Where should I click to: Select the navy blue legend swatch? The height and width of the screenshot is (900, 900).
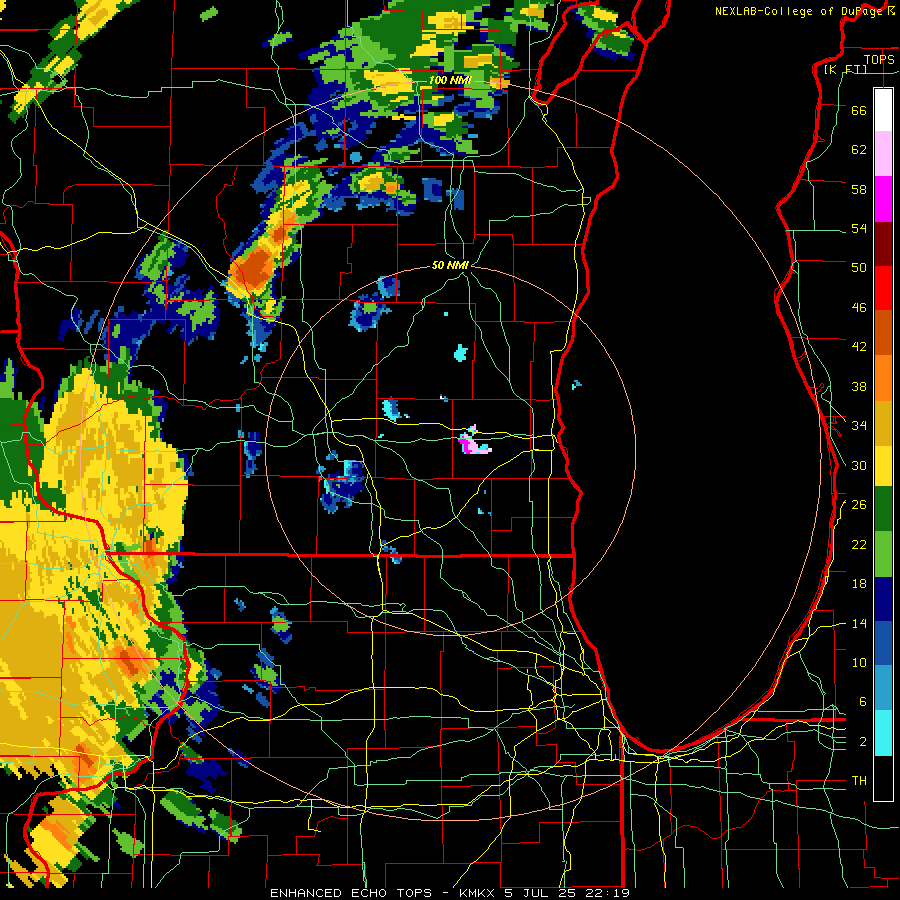883,599
